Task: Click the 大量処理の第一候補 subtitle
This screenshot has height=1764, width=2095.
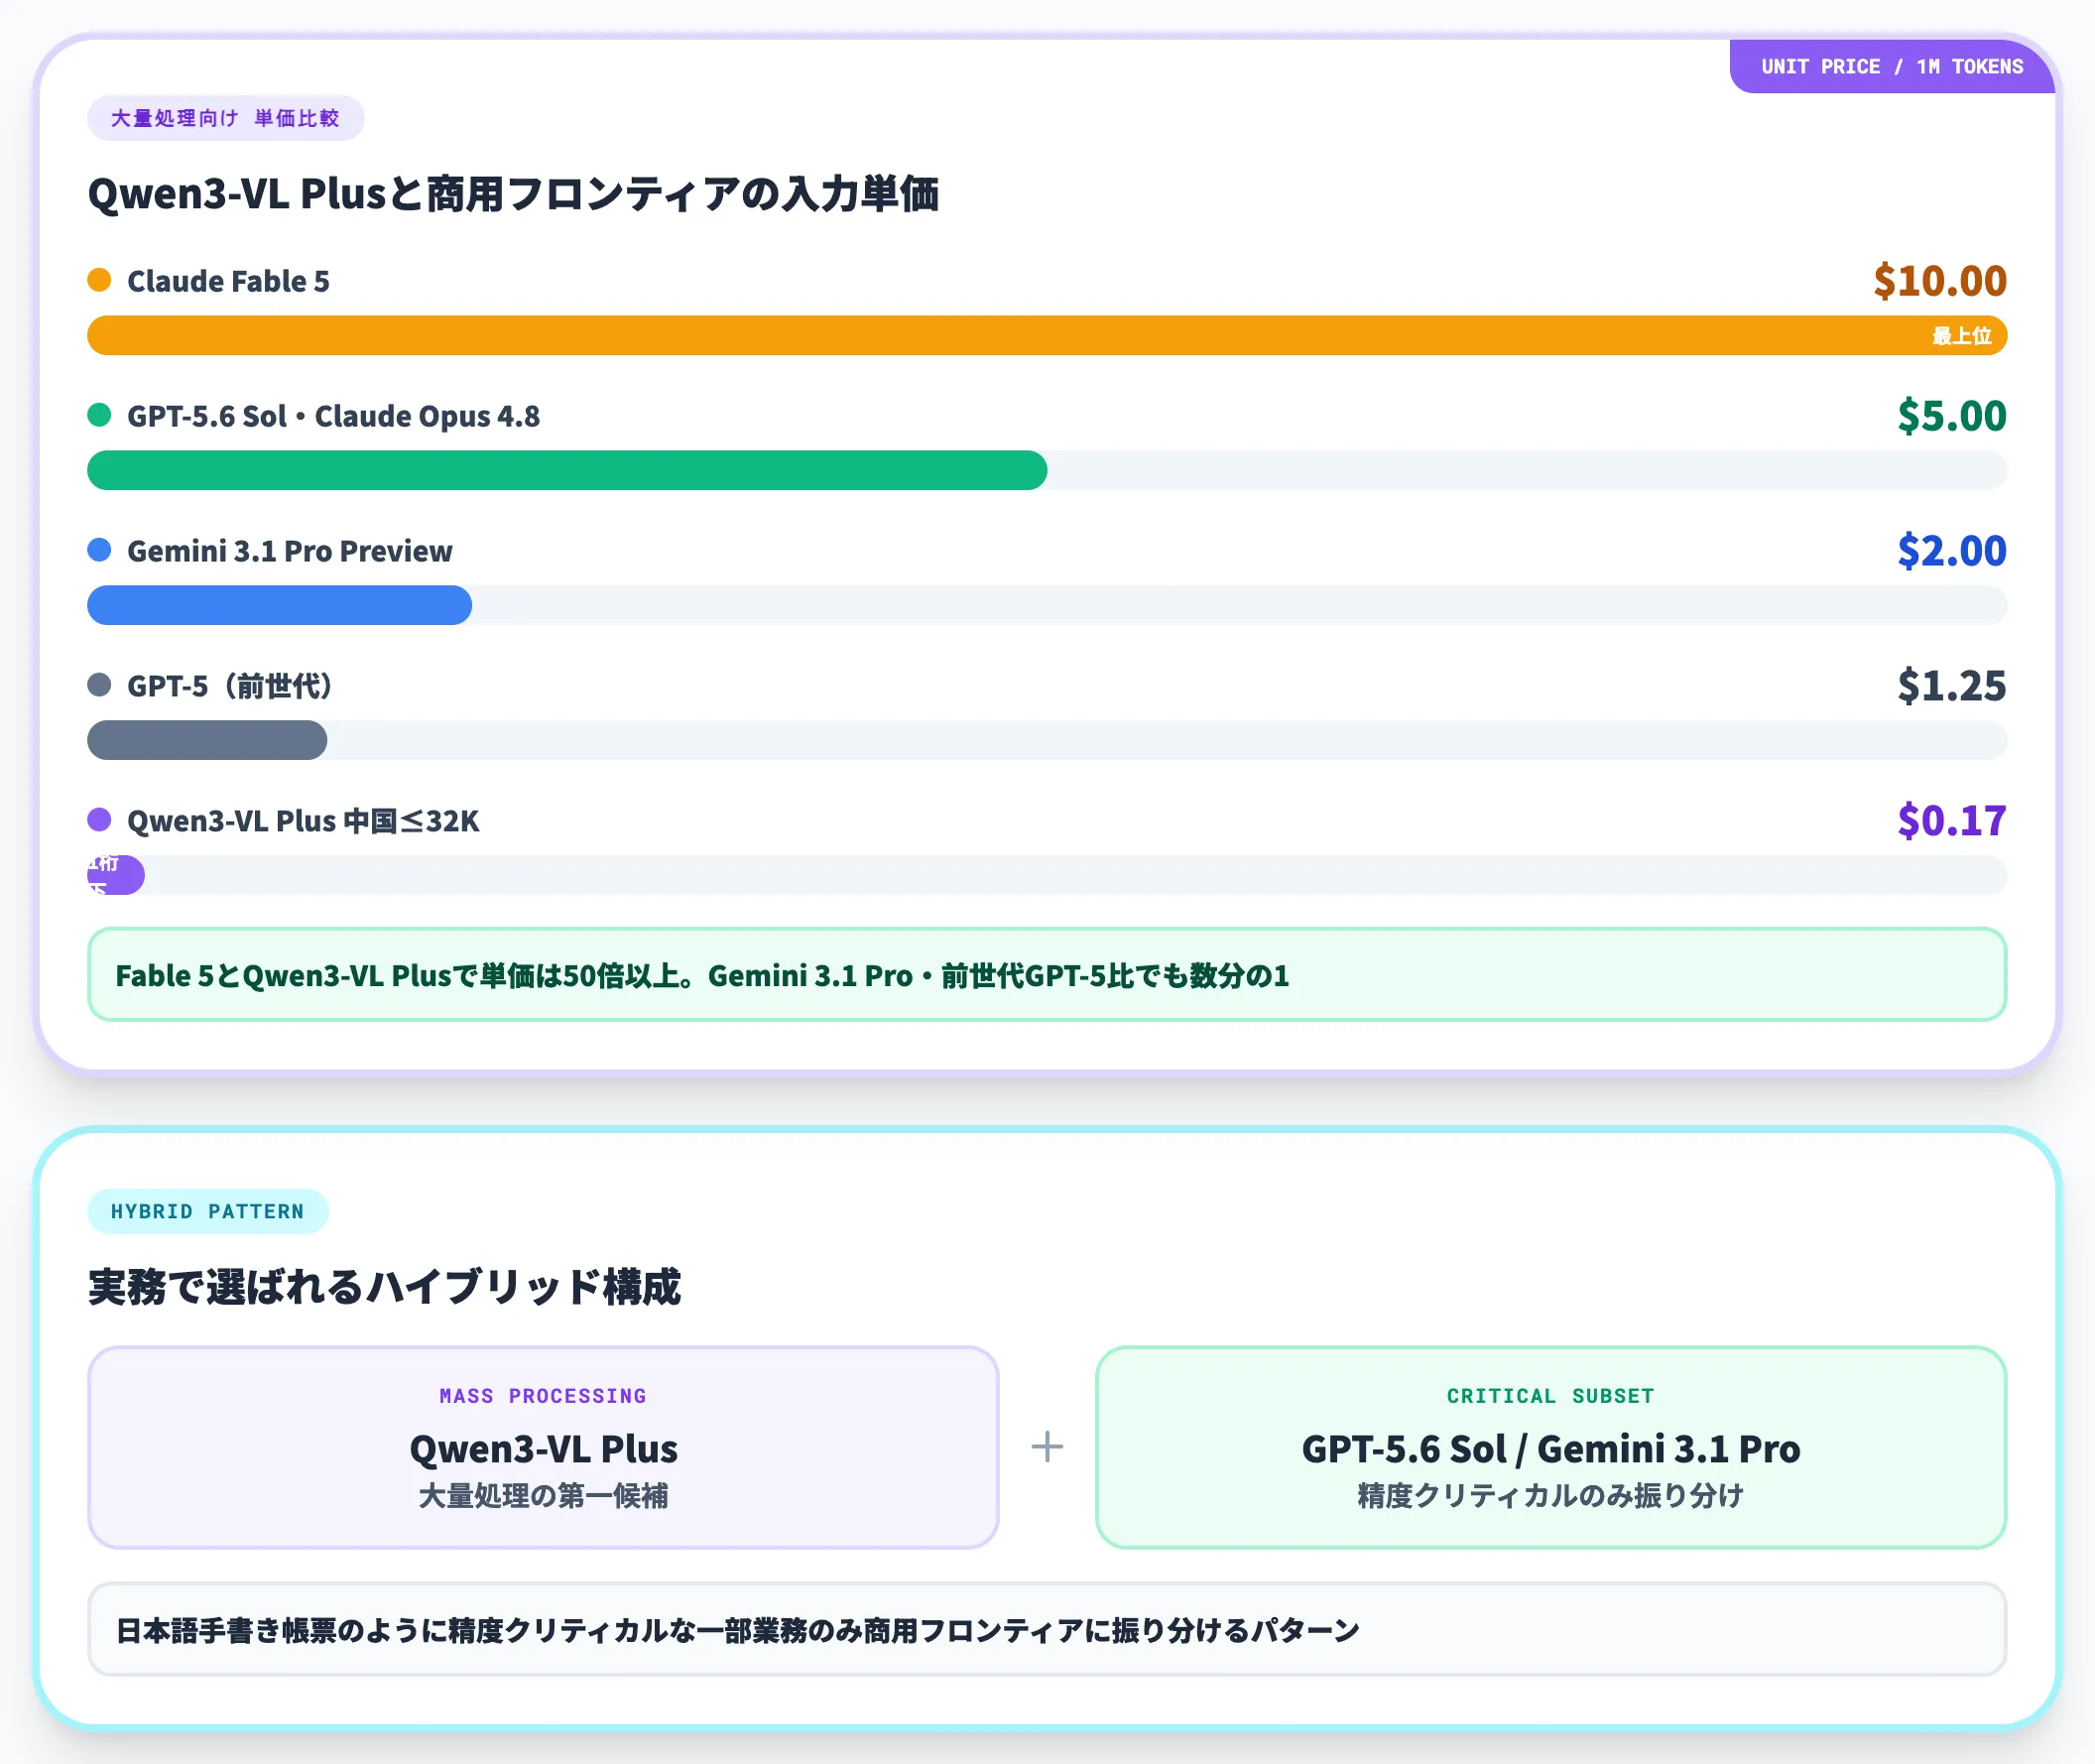Action: click(543, 1496)
